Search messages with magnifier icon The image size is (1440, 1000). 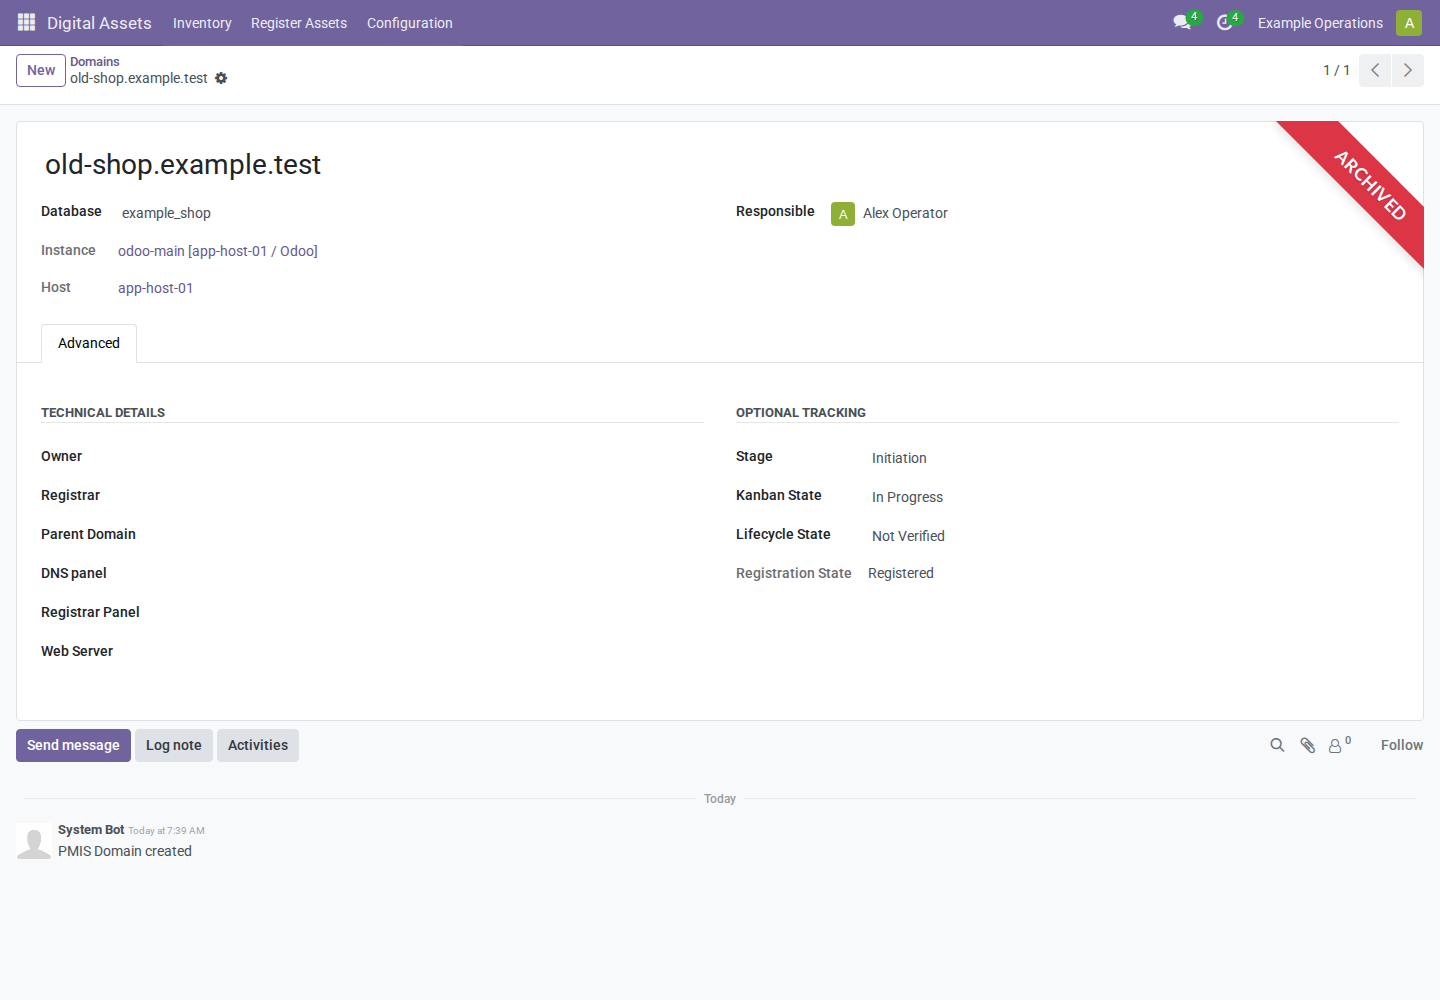coord(1277,745)
